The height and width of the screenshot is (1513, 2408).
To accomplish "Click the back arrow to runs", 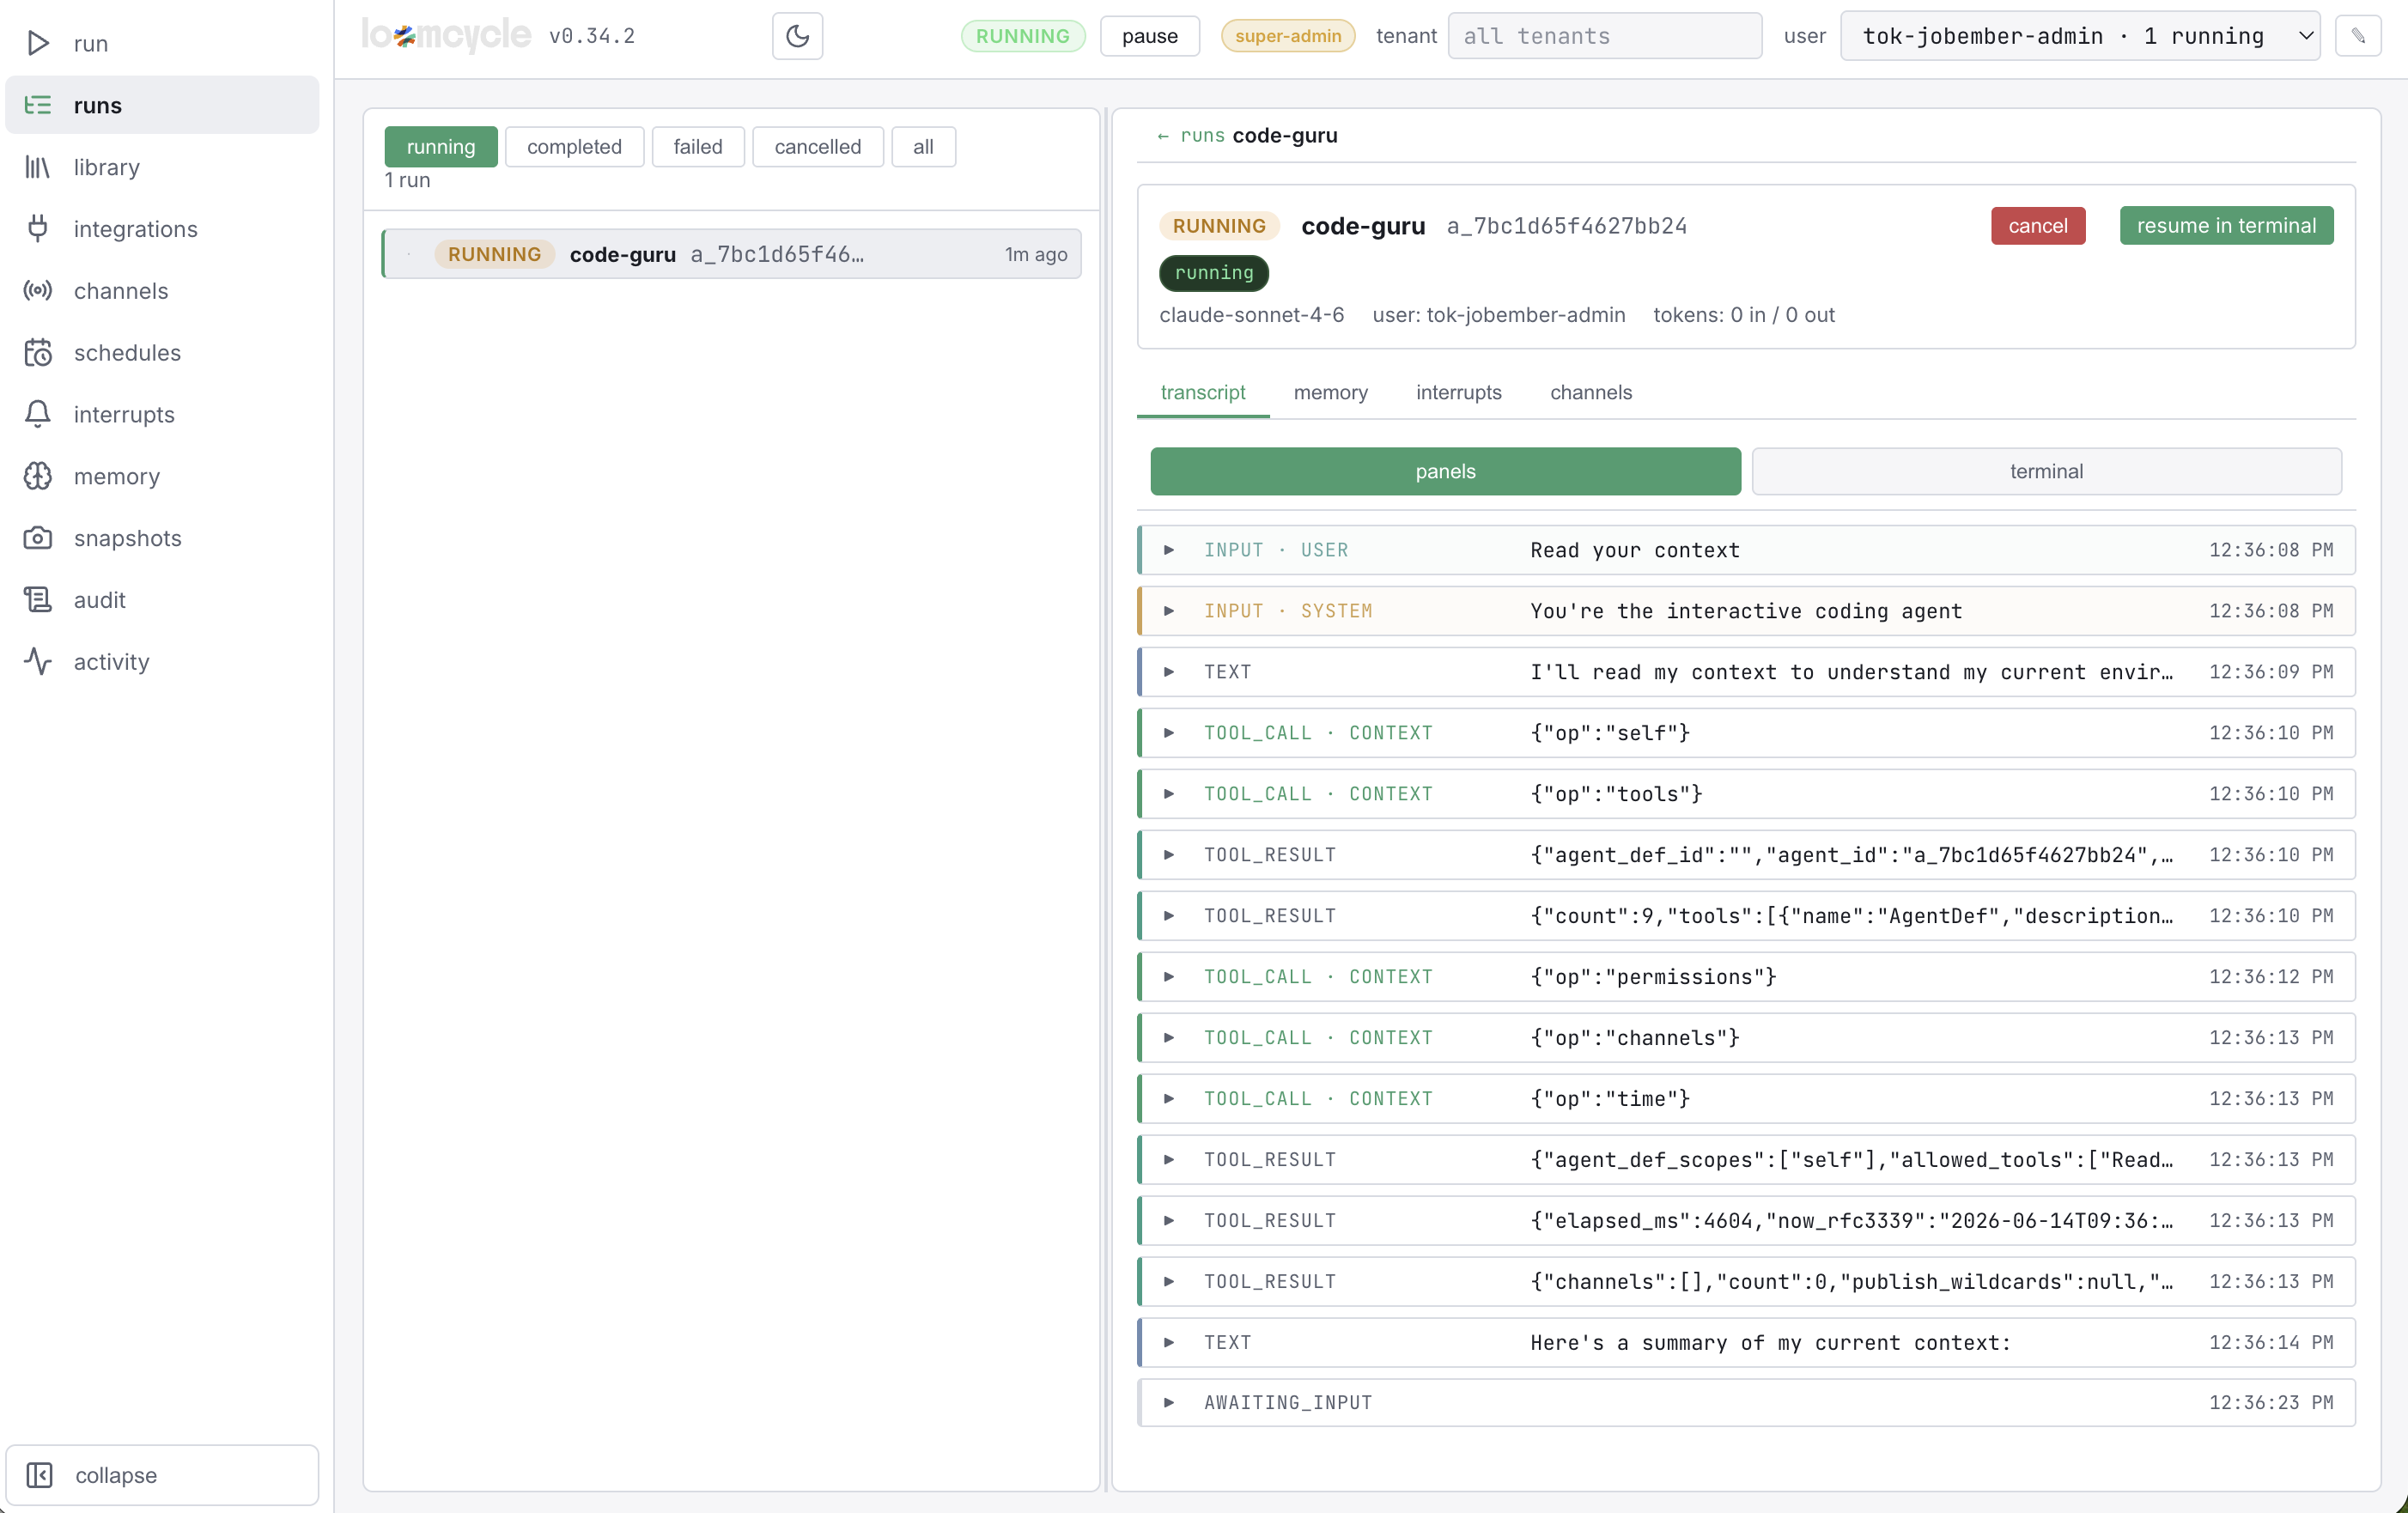I will (1163, 136).
